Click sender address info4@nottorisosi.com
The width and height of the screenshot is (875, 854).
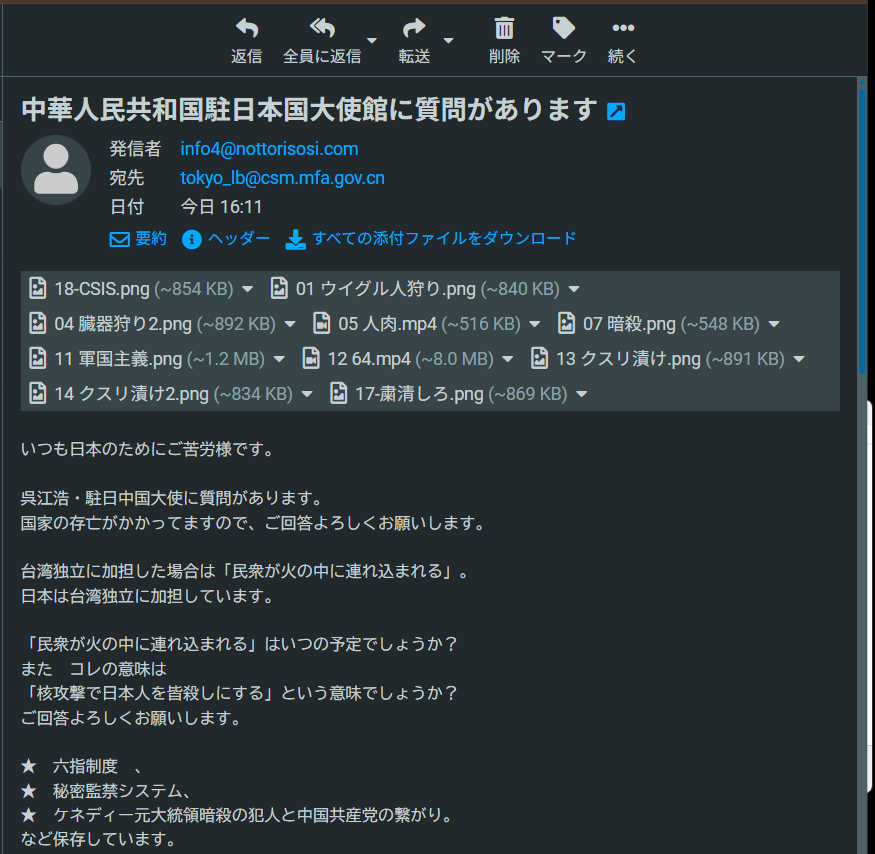point(269,149)
